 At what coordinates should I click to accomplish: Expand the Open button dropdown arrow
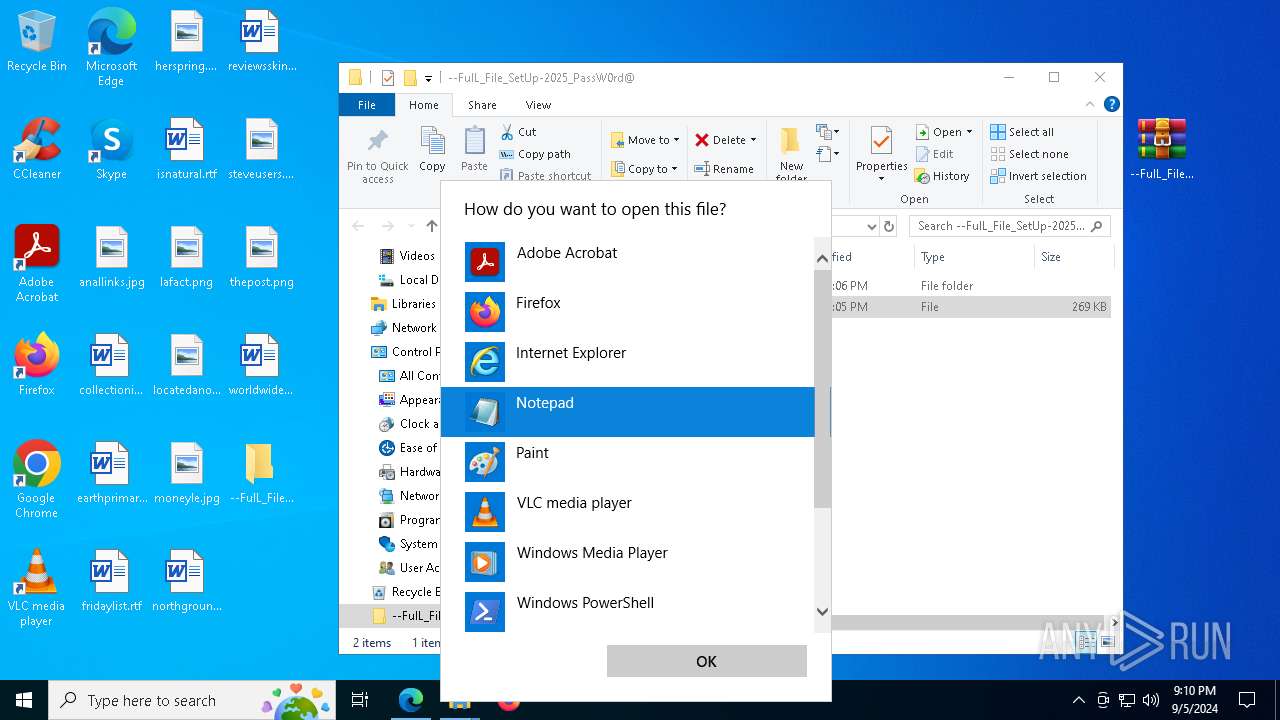coord(969,132)
